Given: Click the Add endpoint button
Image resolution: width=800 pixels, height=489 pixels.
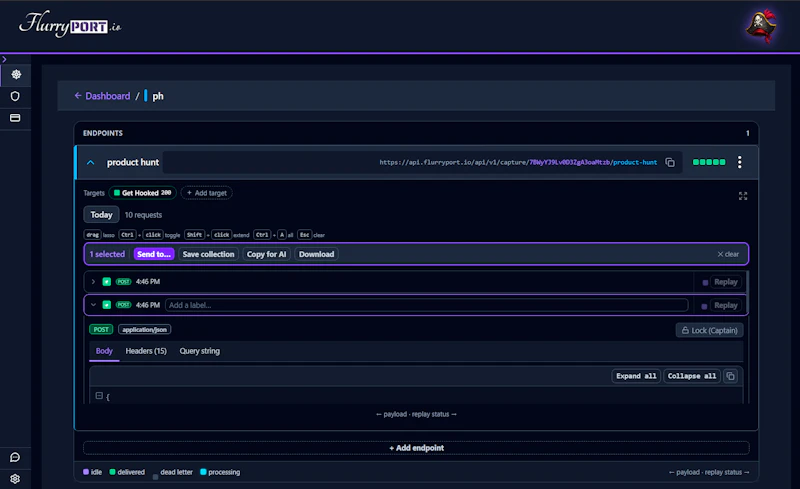Looking at the screenshot, I should [x=416, y=448].
